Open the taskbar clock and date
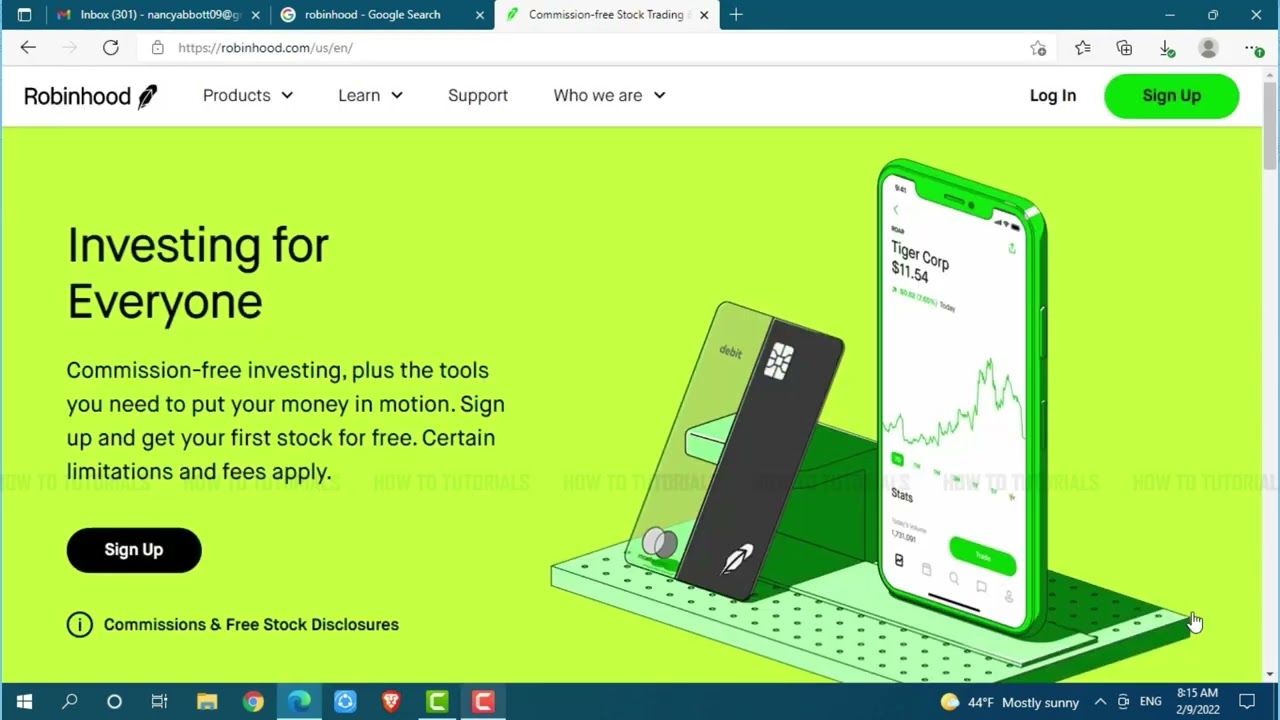 point(1198,701)
